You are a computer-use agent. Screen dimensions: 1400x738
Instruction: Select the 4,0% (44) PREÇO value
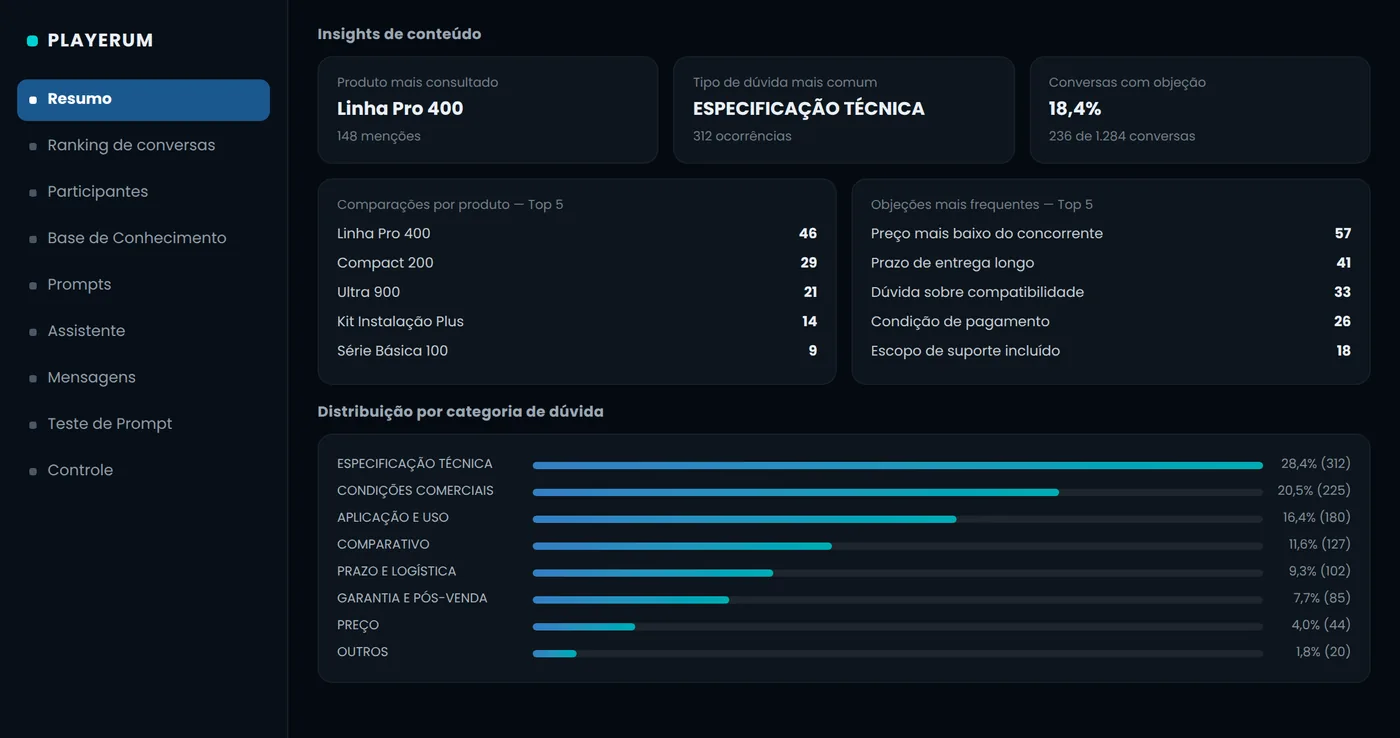point(1320,625)
